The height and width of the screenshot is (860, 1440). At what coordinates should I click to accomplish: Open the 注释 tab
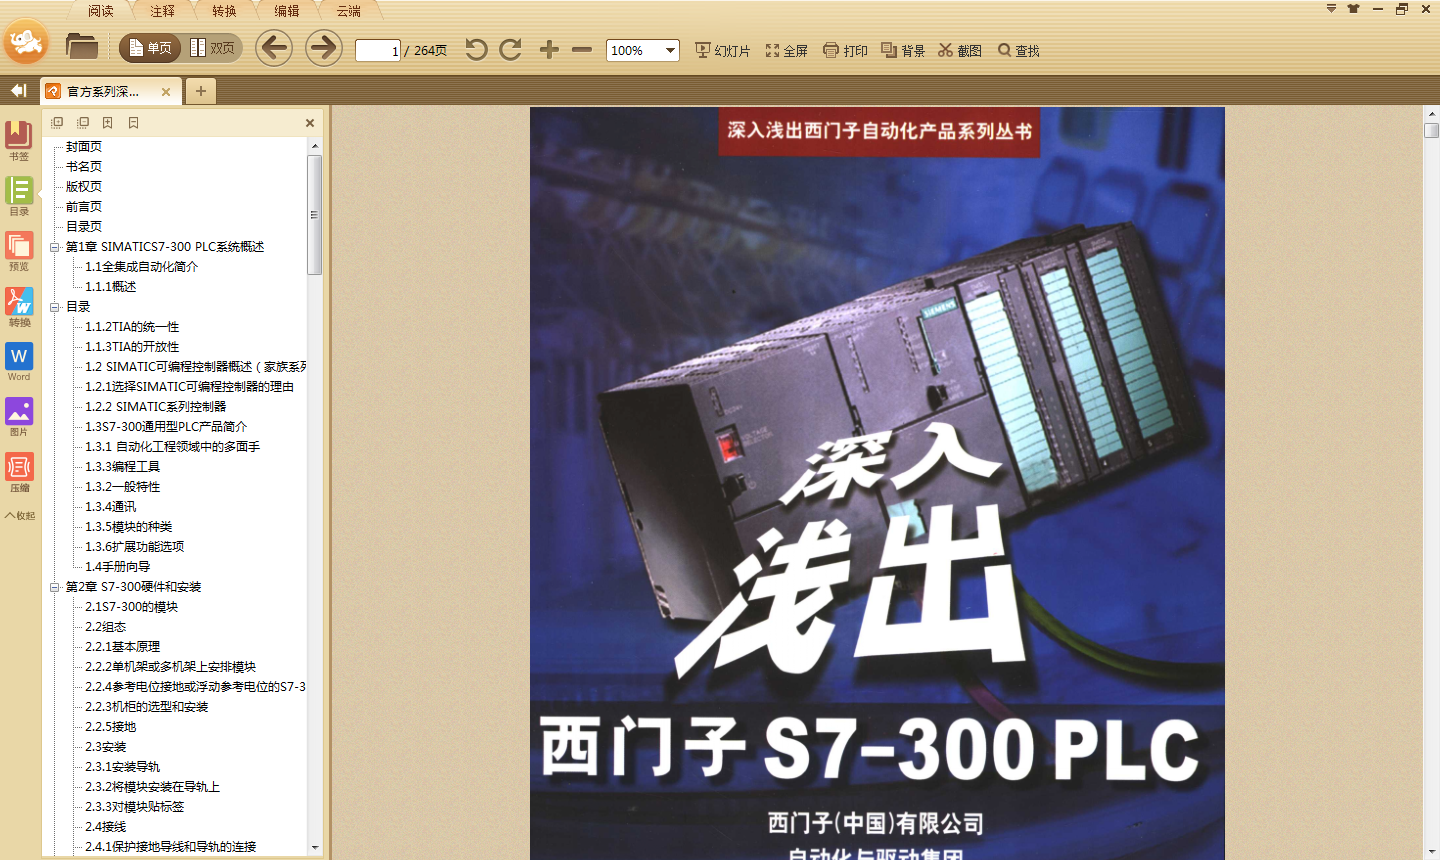(162, 11)
